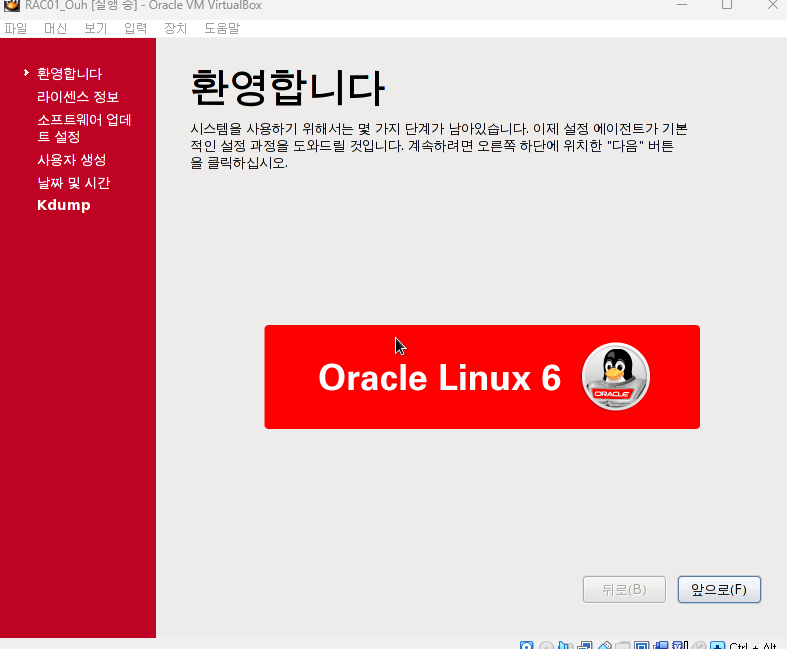This screenshot has height=649, width=787.
Task: Click the Oracle penguin logo
Action: point(616,376)
